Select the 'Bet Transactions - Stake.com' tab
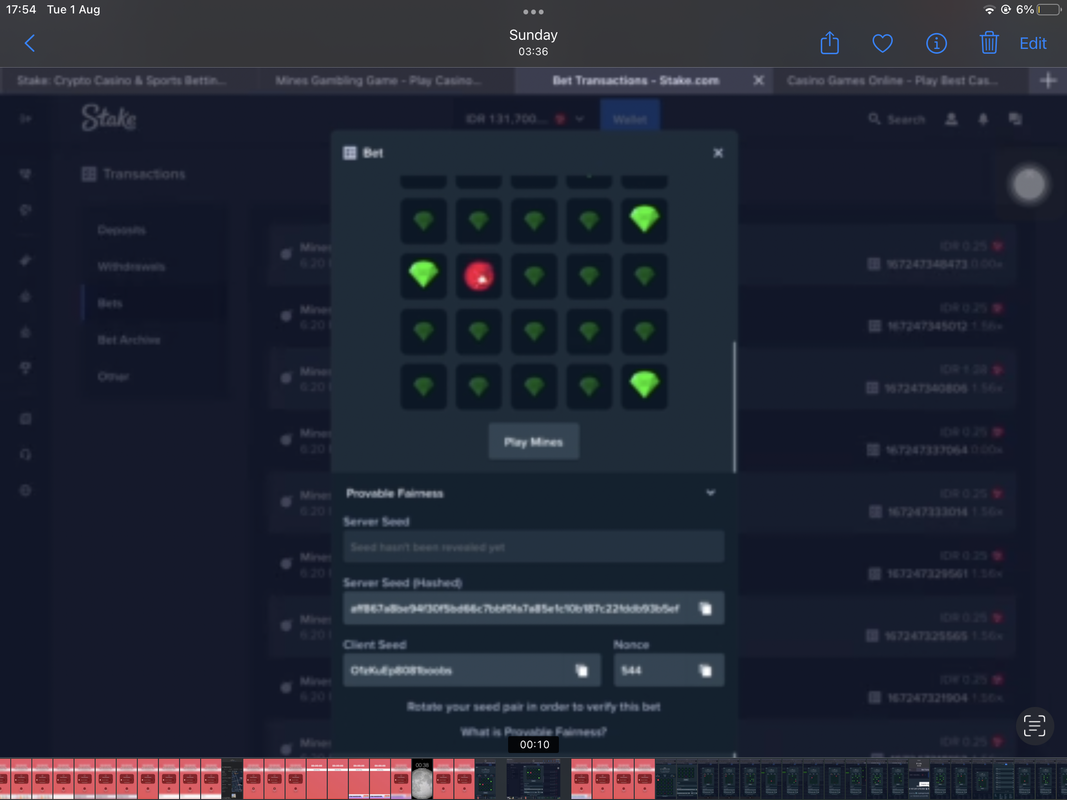 (635, 80)
